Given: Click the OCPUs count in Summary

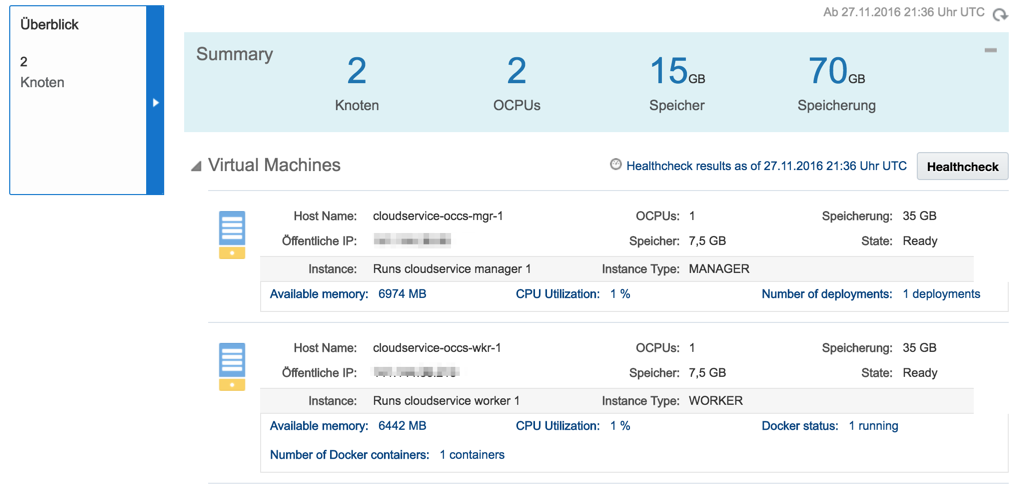Looking at the screenshot, I should click(x=516, y=72).
